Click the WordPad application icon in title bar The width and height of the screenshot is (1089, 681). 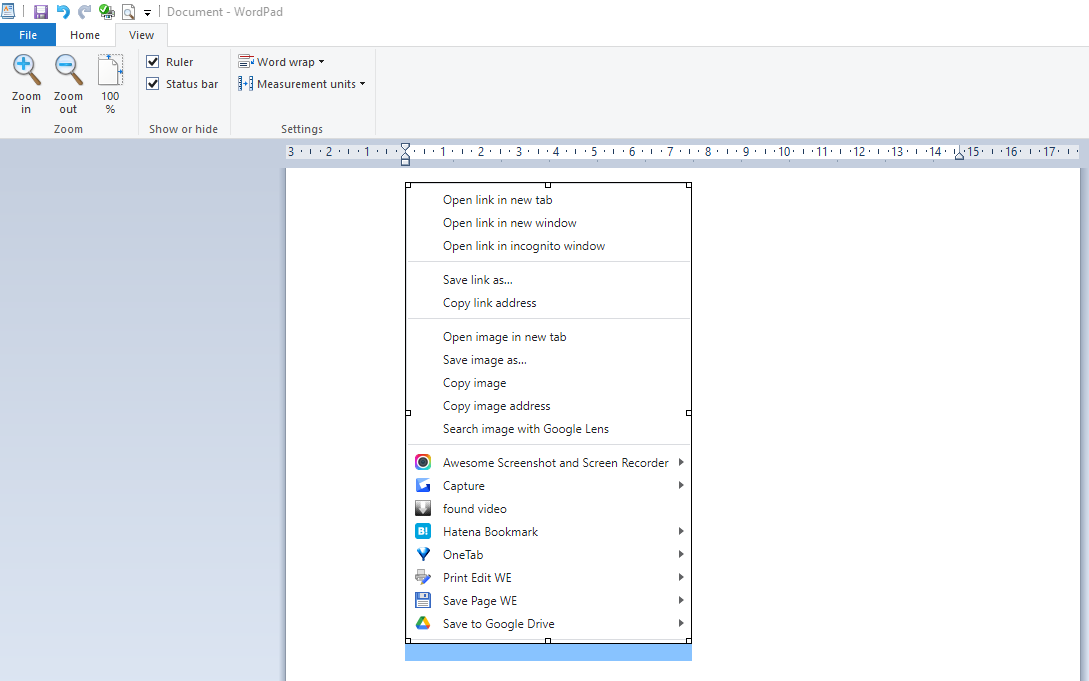coord(8,11)
